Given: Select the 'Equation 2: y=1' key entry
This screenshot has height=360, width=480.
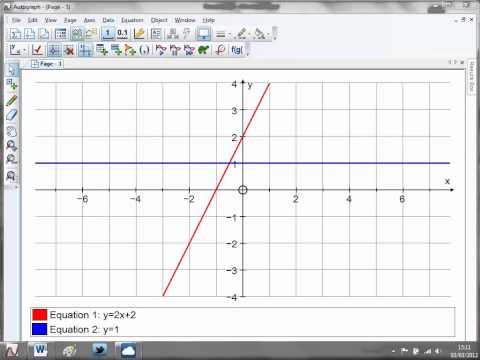Looking at the screenshot, I should point(84,330).
